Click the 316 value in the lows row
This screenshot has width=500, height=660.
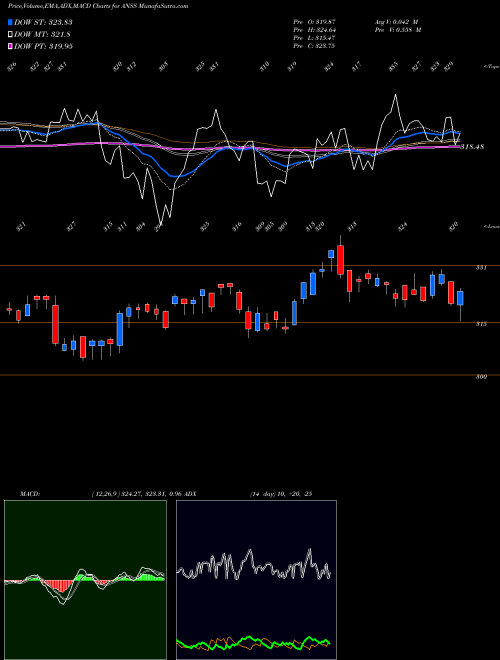coord(237,226)
